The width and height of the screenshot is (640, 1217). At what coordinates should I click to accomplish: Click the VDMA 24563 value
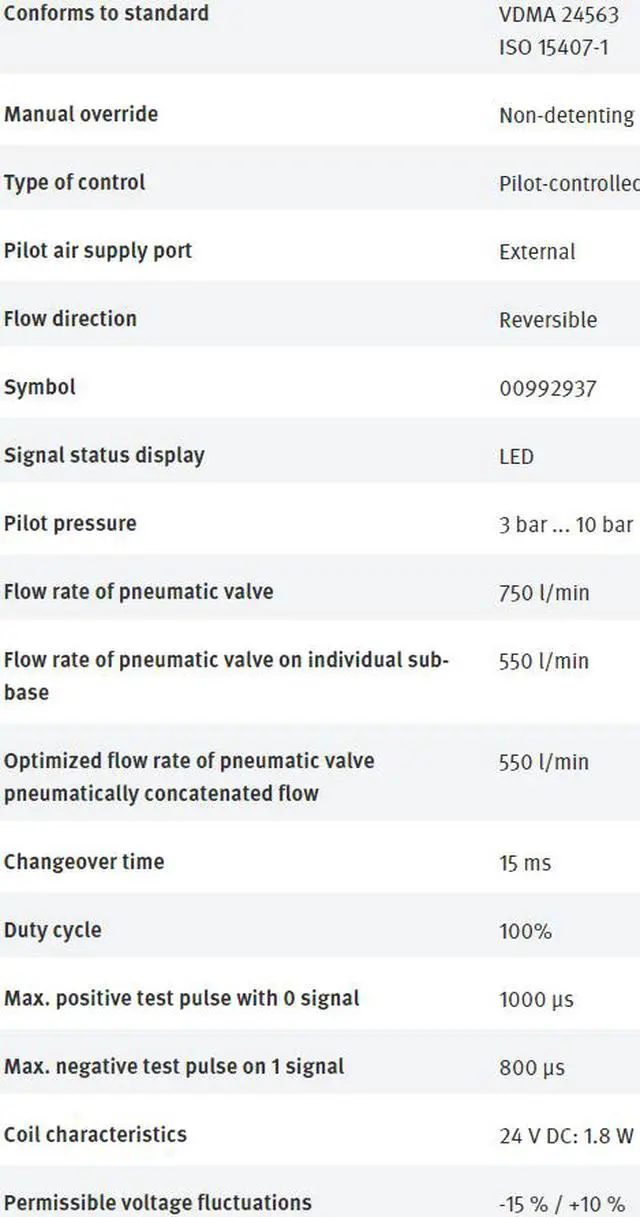[559, 16]
